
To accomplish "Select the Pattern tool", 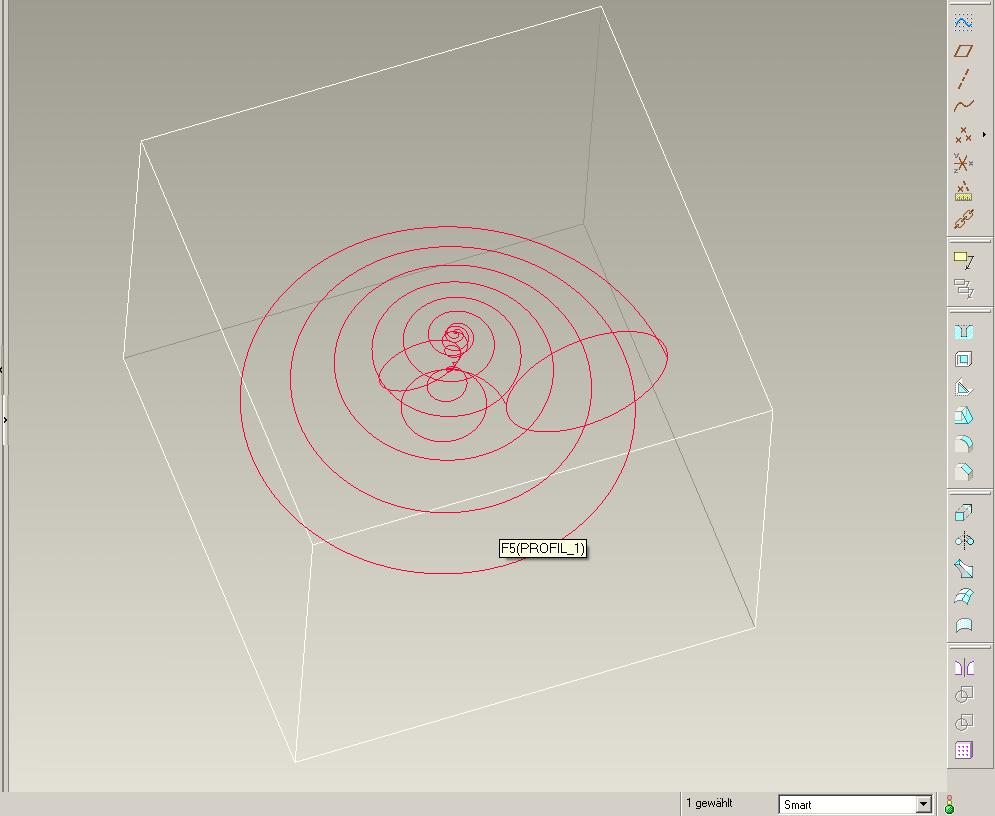I will 963,751.
